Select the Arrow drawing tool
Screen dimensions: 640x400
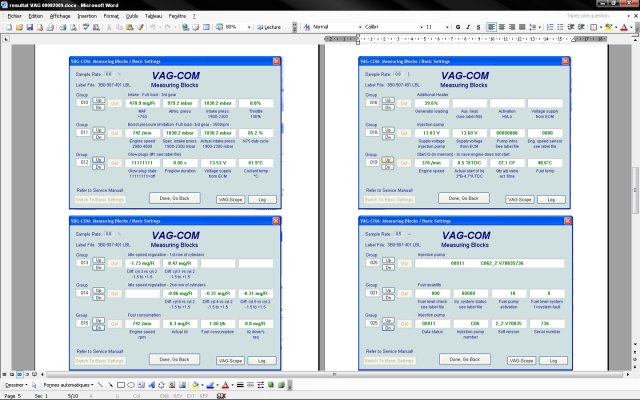pyautogui.click(x=111, y=385)
